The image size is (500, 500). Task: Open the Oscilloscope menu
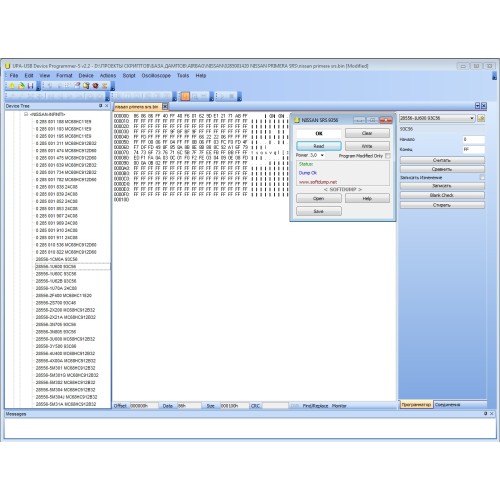click(156, 76)
